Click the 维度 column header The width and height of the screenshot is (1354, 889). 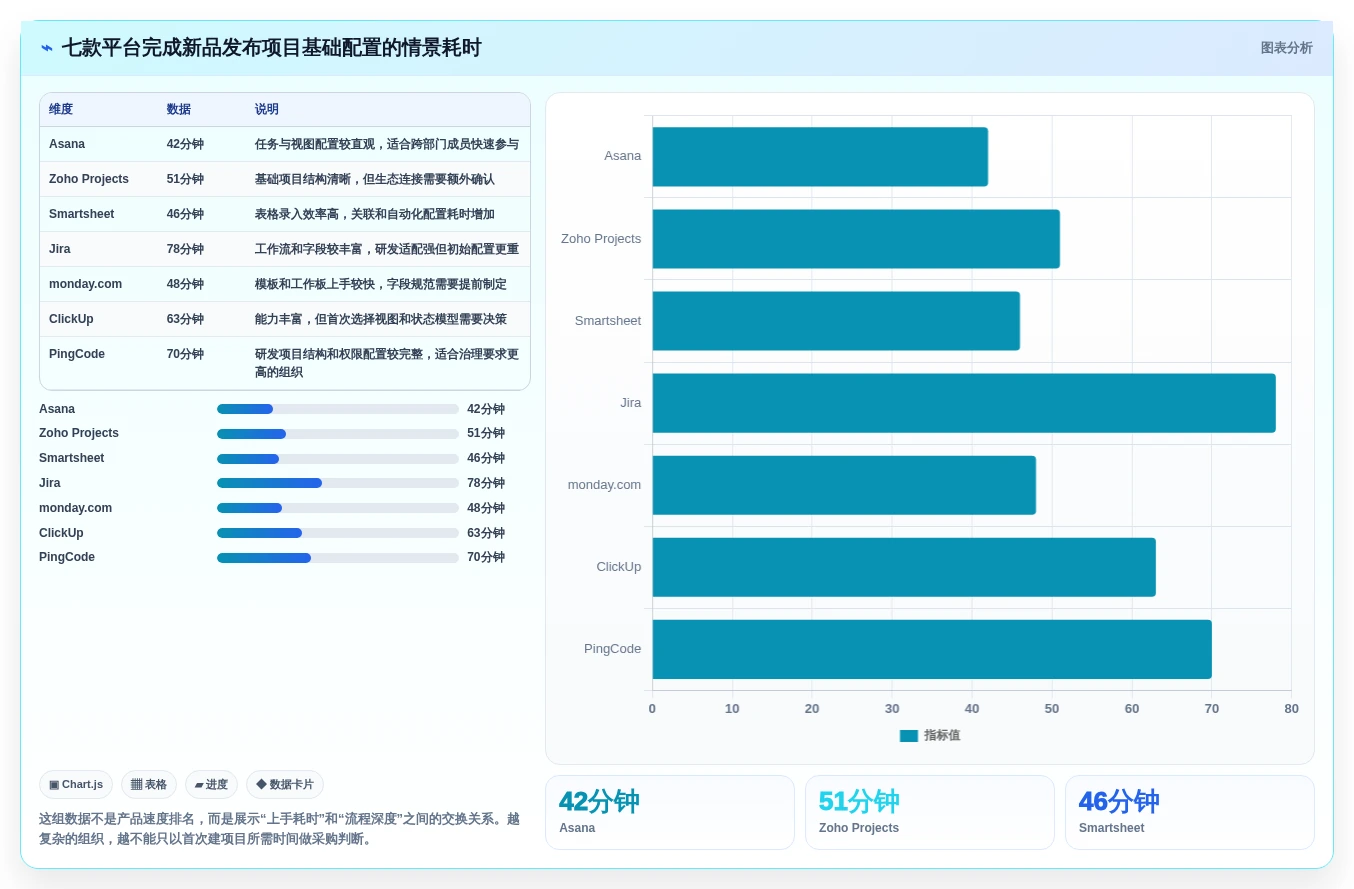pos(61,109)
